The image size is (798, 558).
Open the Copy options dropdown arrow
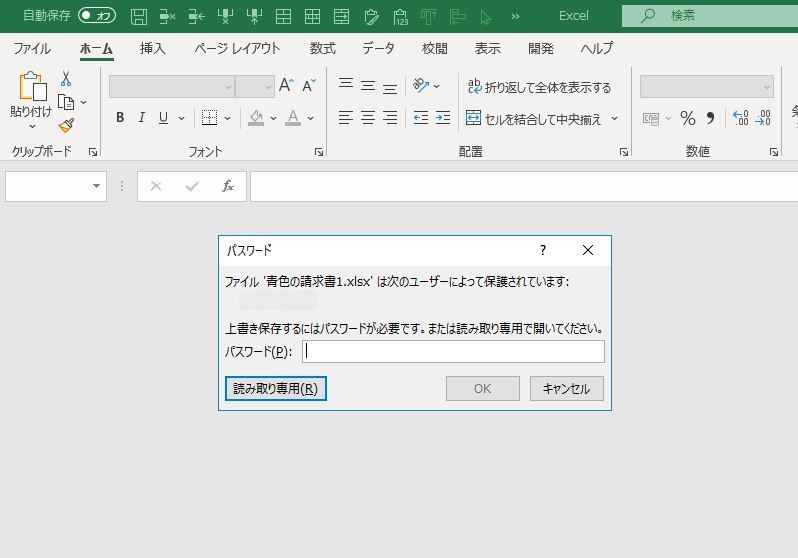83,102
